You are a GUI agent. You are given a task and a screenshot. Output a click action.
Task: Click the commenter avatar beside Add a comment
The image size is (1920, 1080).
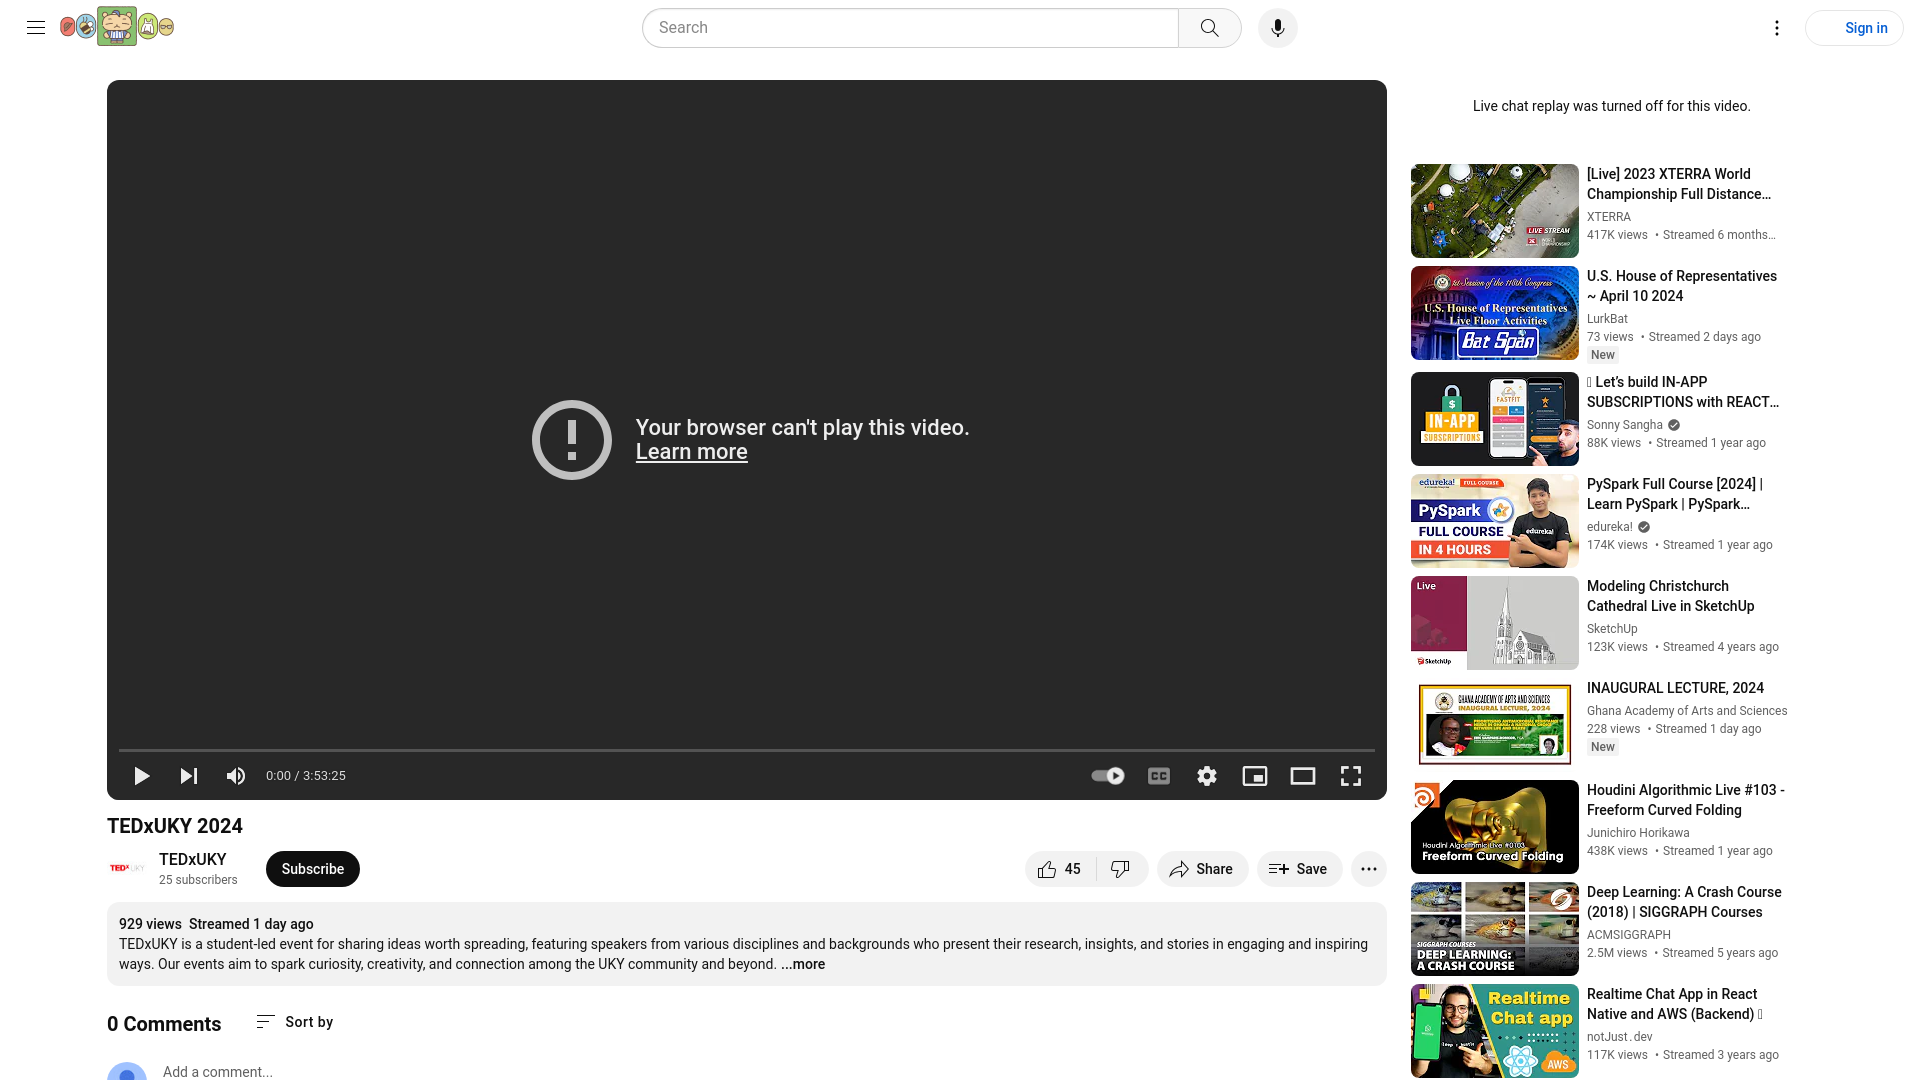click(x=127, y=1071)
